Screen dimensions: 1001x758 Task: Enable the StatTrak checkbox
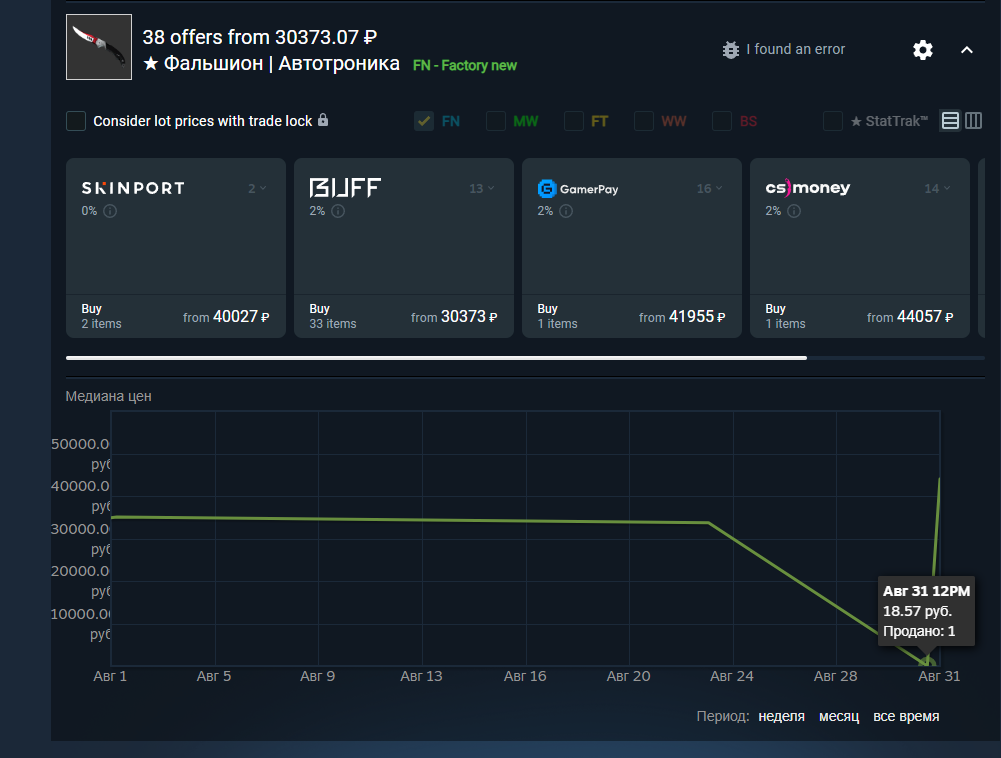832,121
